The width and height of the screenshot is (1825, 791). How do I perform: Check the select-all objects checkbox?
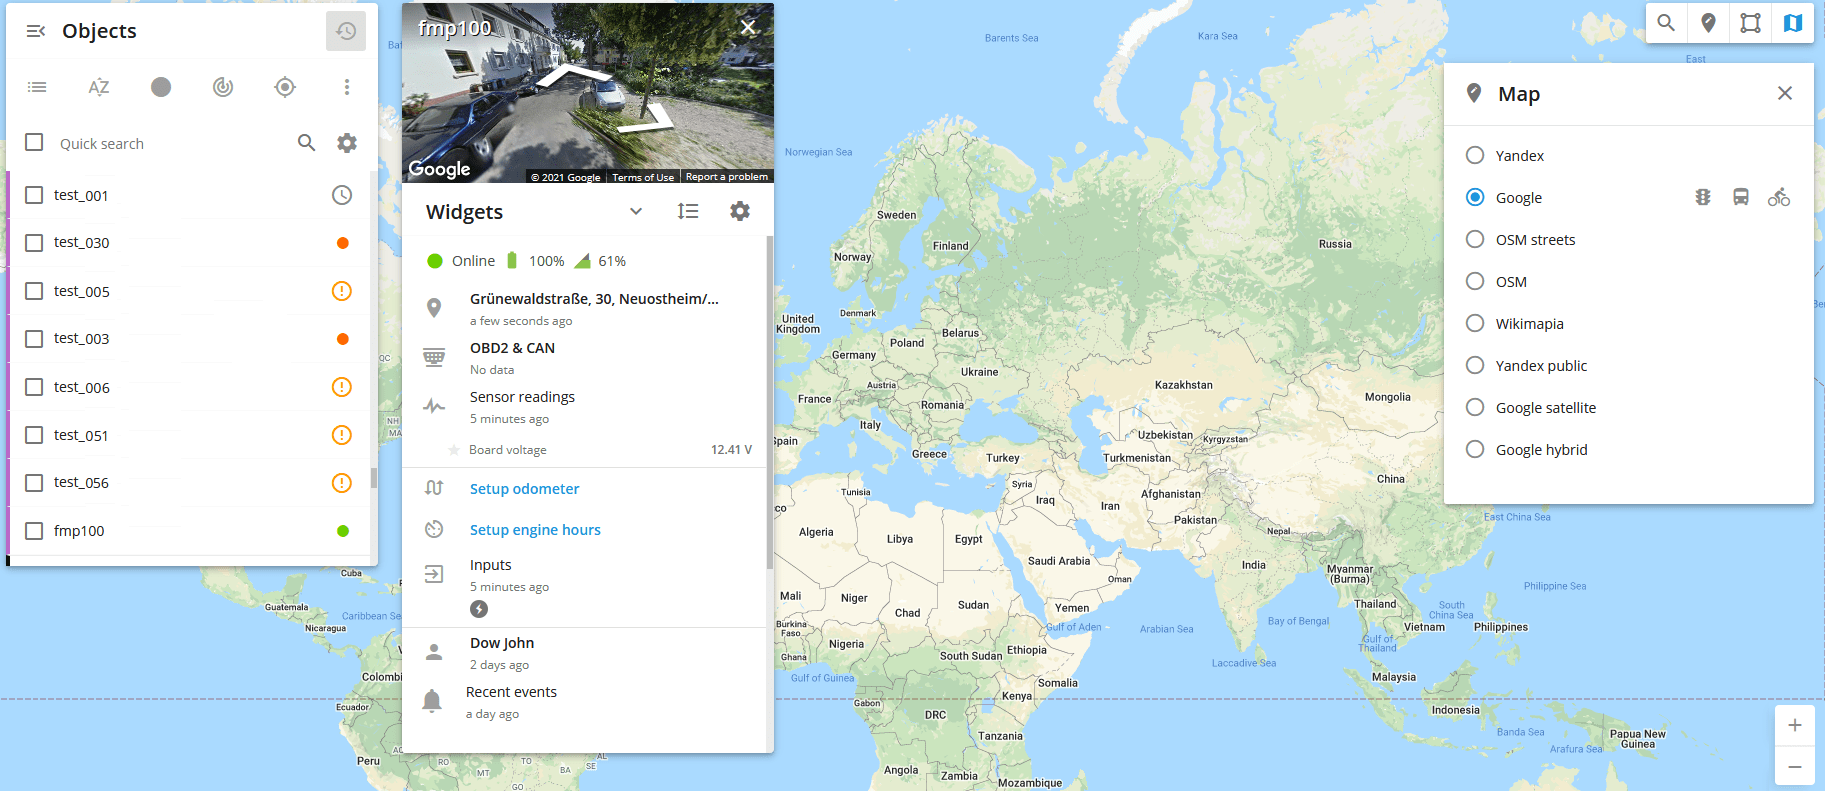(34, 142)
